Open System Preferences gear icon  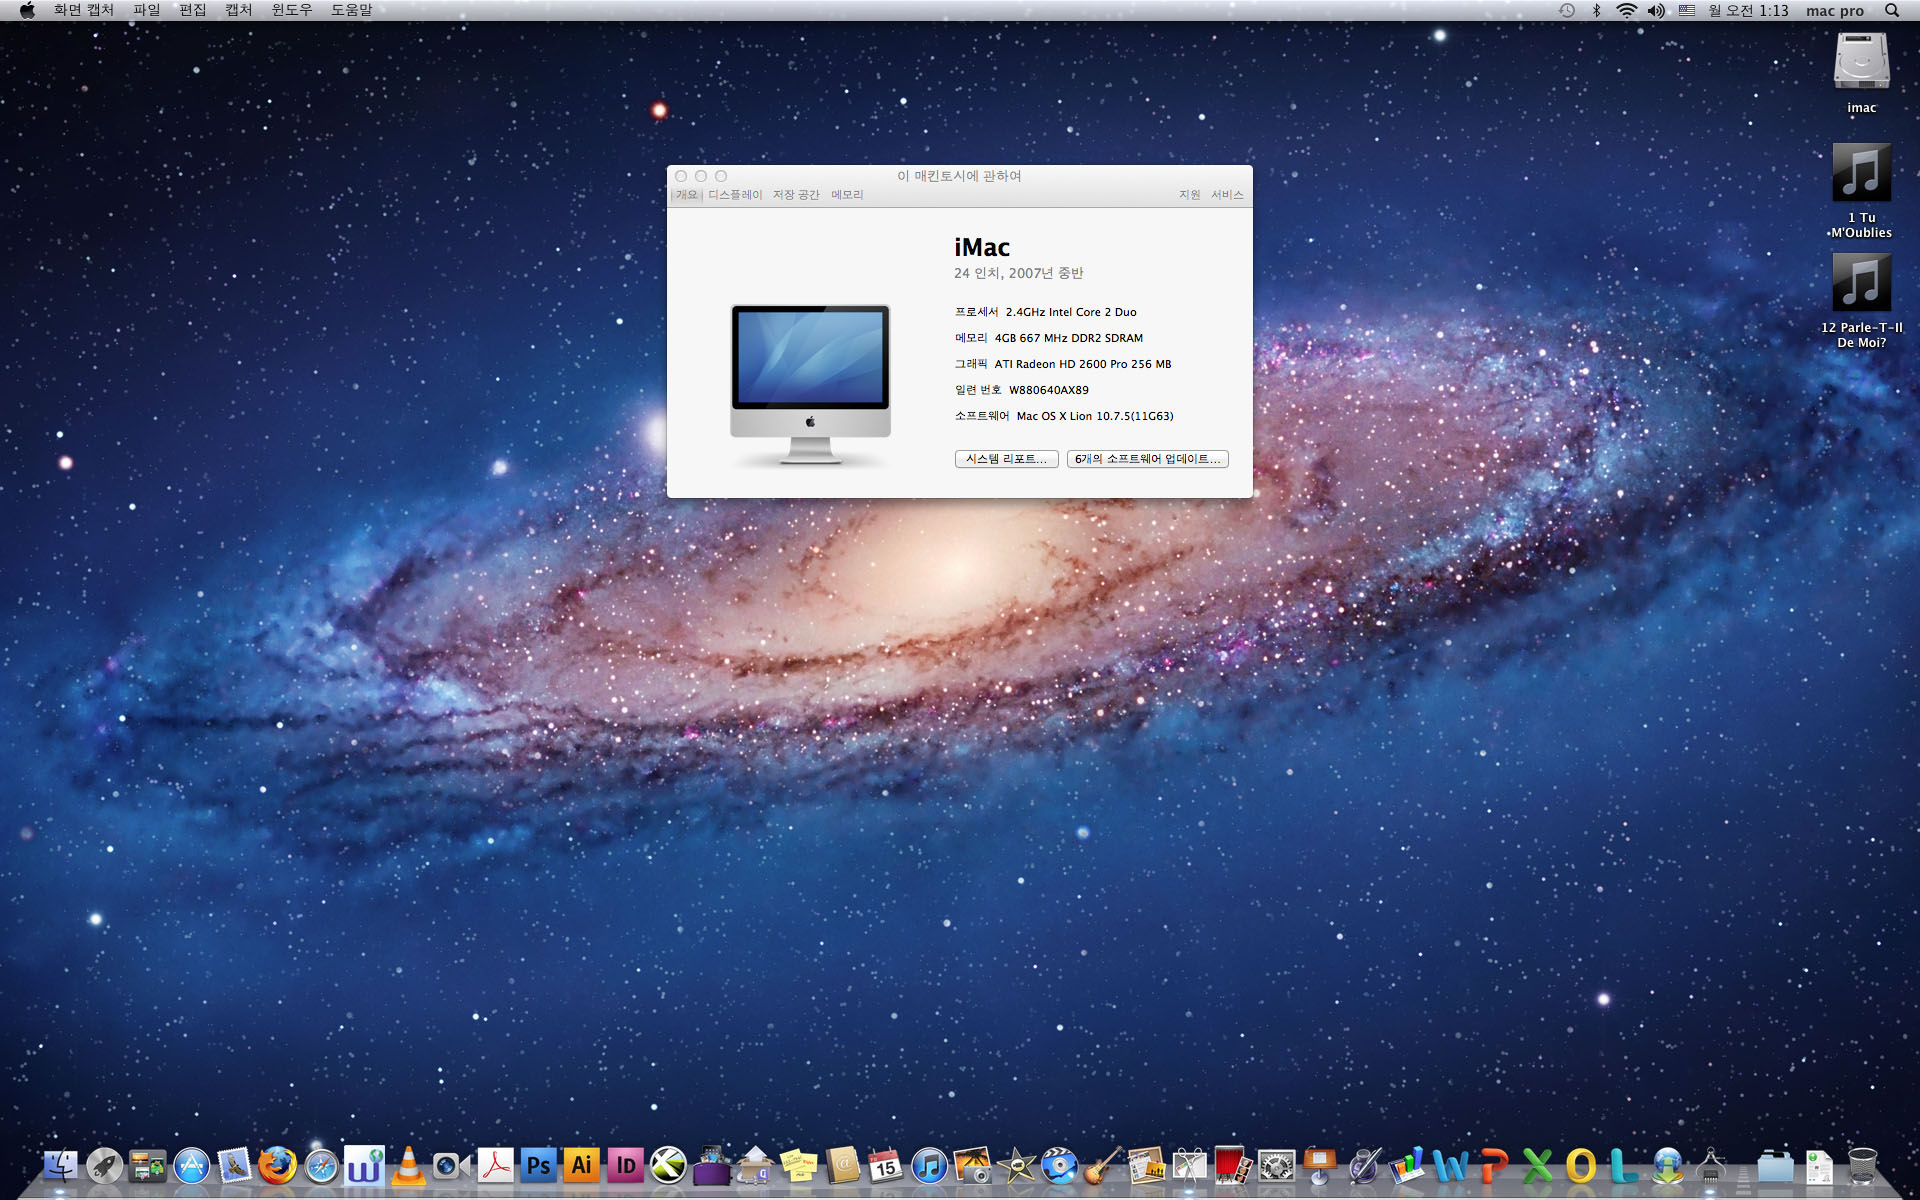tap(1276, 1166)
